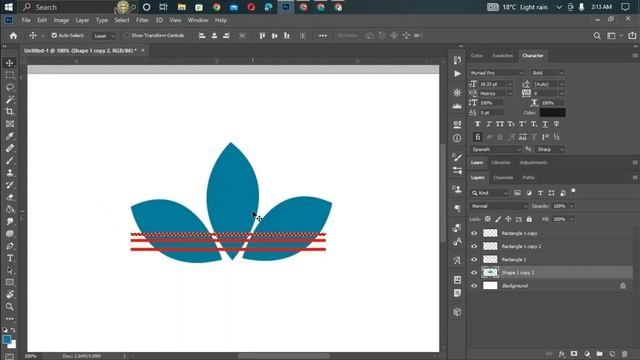Open the font size dropdown
The width and height of the screenshot is (640, 360).
(510, 84)
